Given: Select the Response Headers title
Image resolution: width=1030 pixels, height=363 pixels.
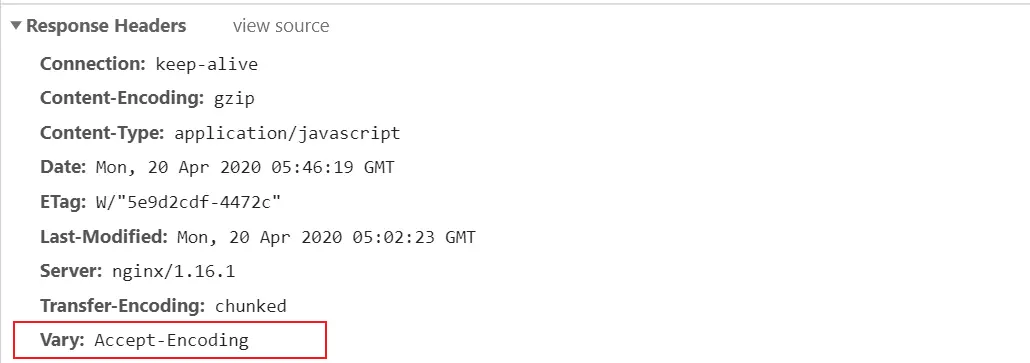Looking at the screenshot, I should (x=106, y=26).
